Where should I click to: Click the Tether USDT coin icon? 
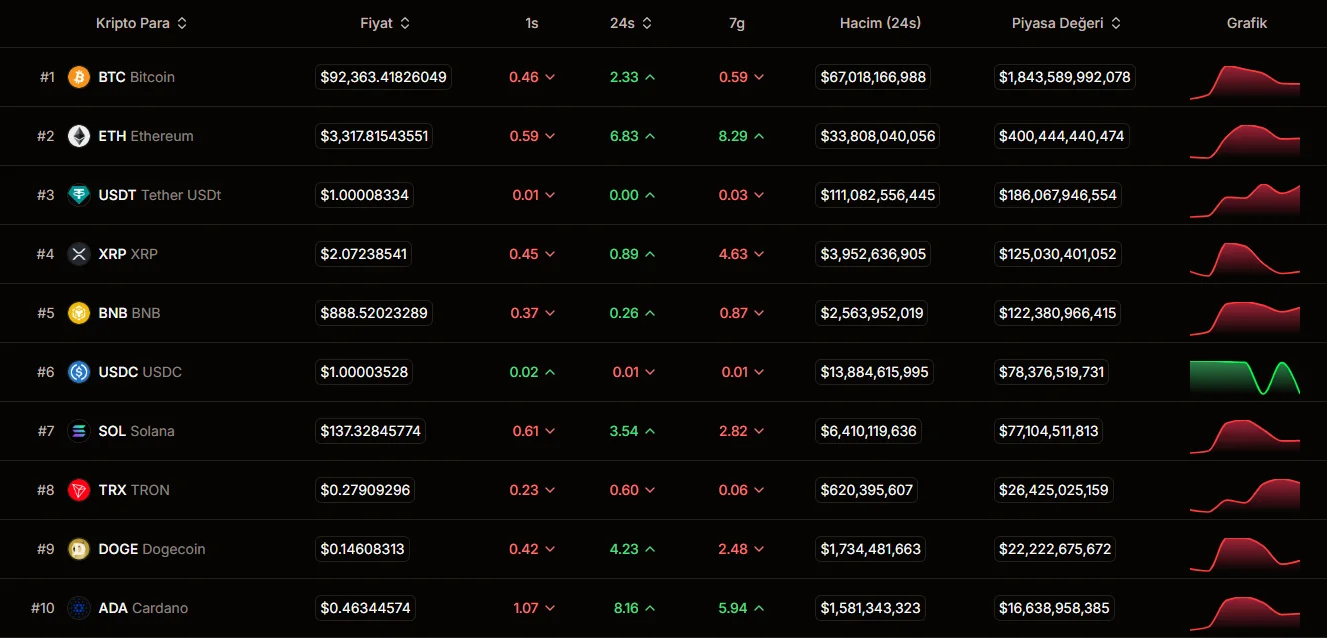[x=79, y=195]
